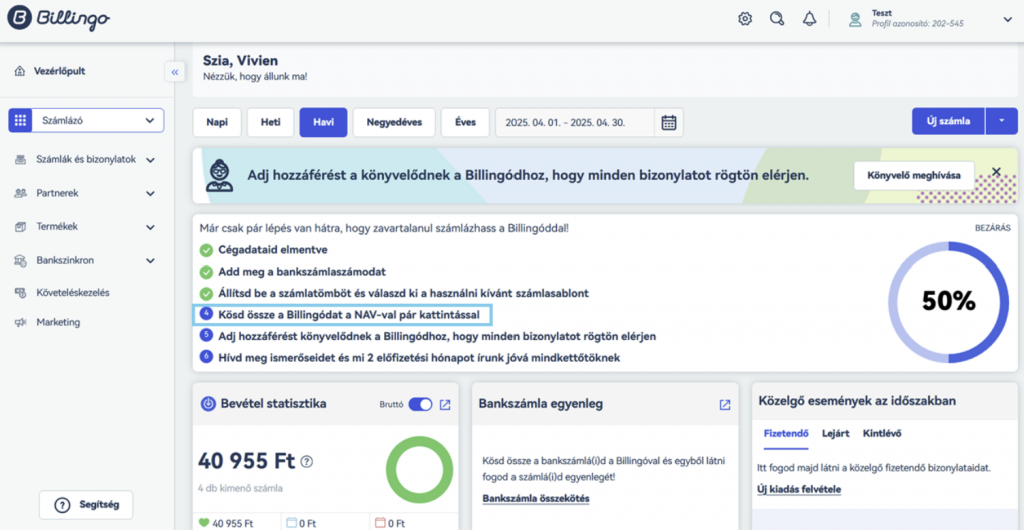This screenshot has width=1024, height=530.
Task: Click the Cégadataid elmentve checkmark
Action: pyautogui.click(x=206, y=250)
